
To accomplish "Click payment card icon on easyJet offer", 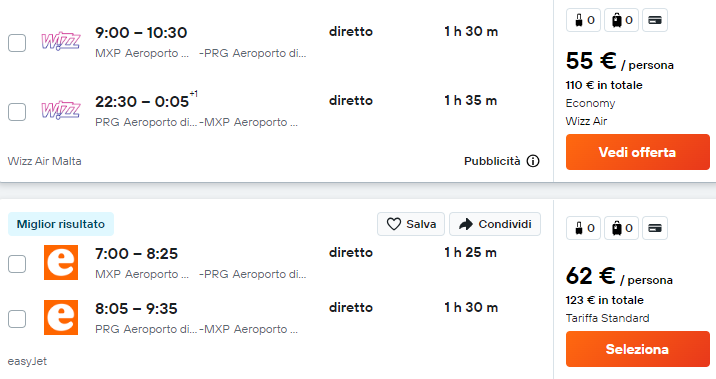I will click(x=655, y=228).
